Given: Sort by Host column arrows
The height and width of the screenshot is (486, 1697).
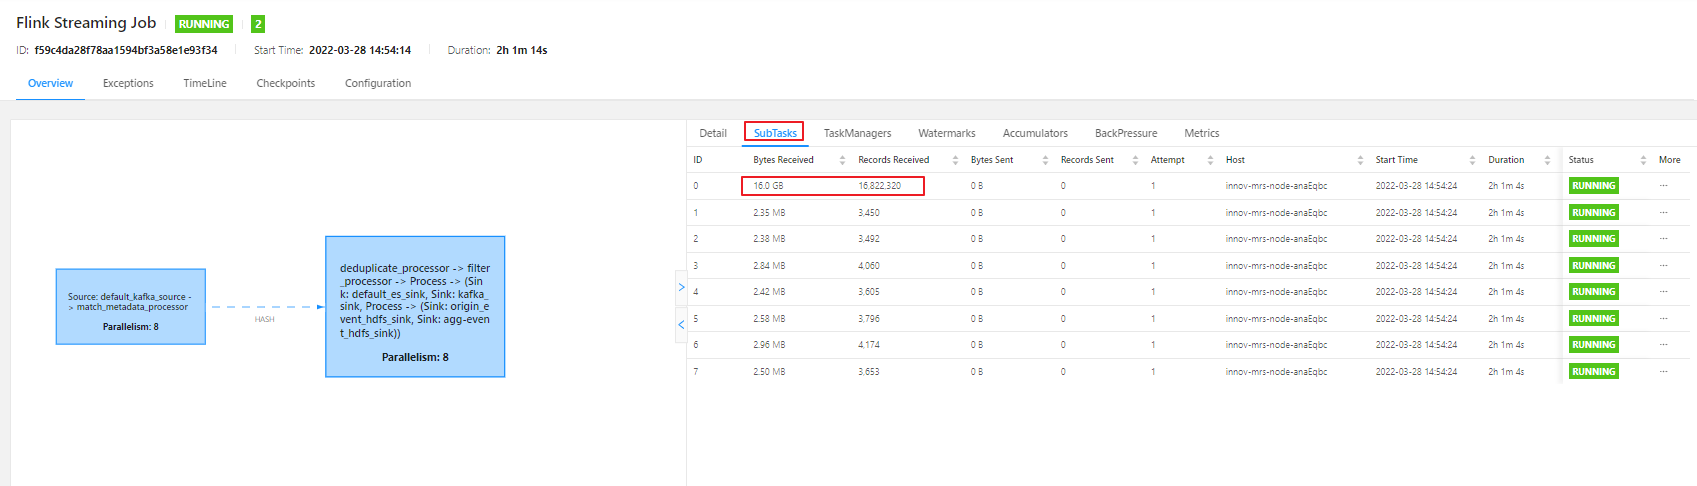Looking at the screenshot, I should pos(1360,160).
